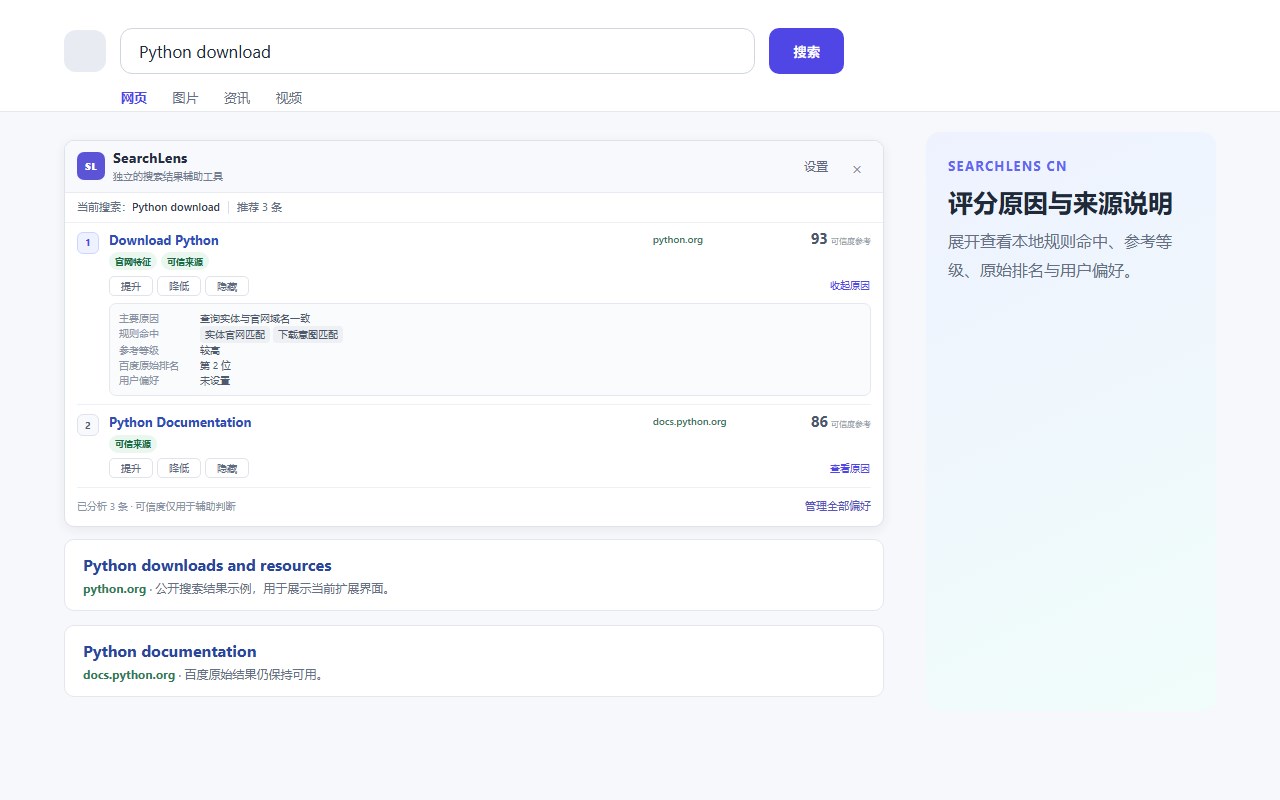Open the Download Python recommended result
Image resolution: width=1280 pixels, height=800 pixels.
pyautogui.click(x=164, y=240)
